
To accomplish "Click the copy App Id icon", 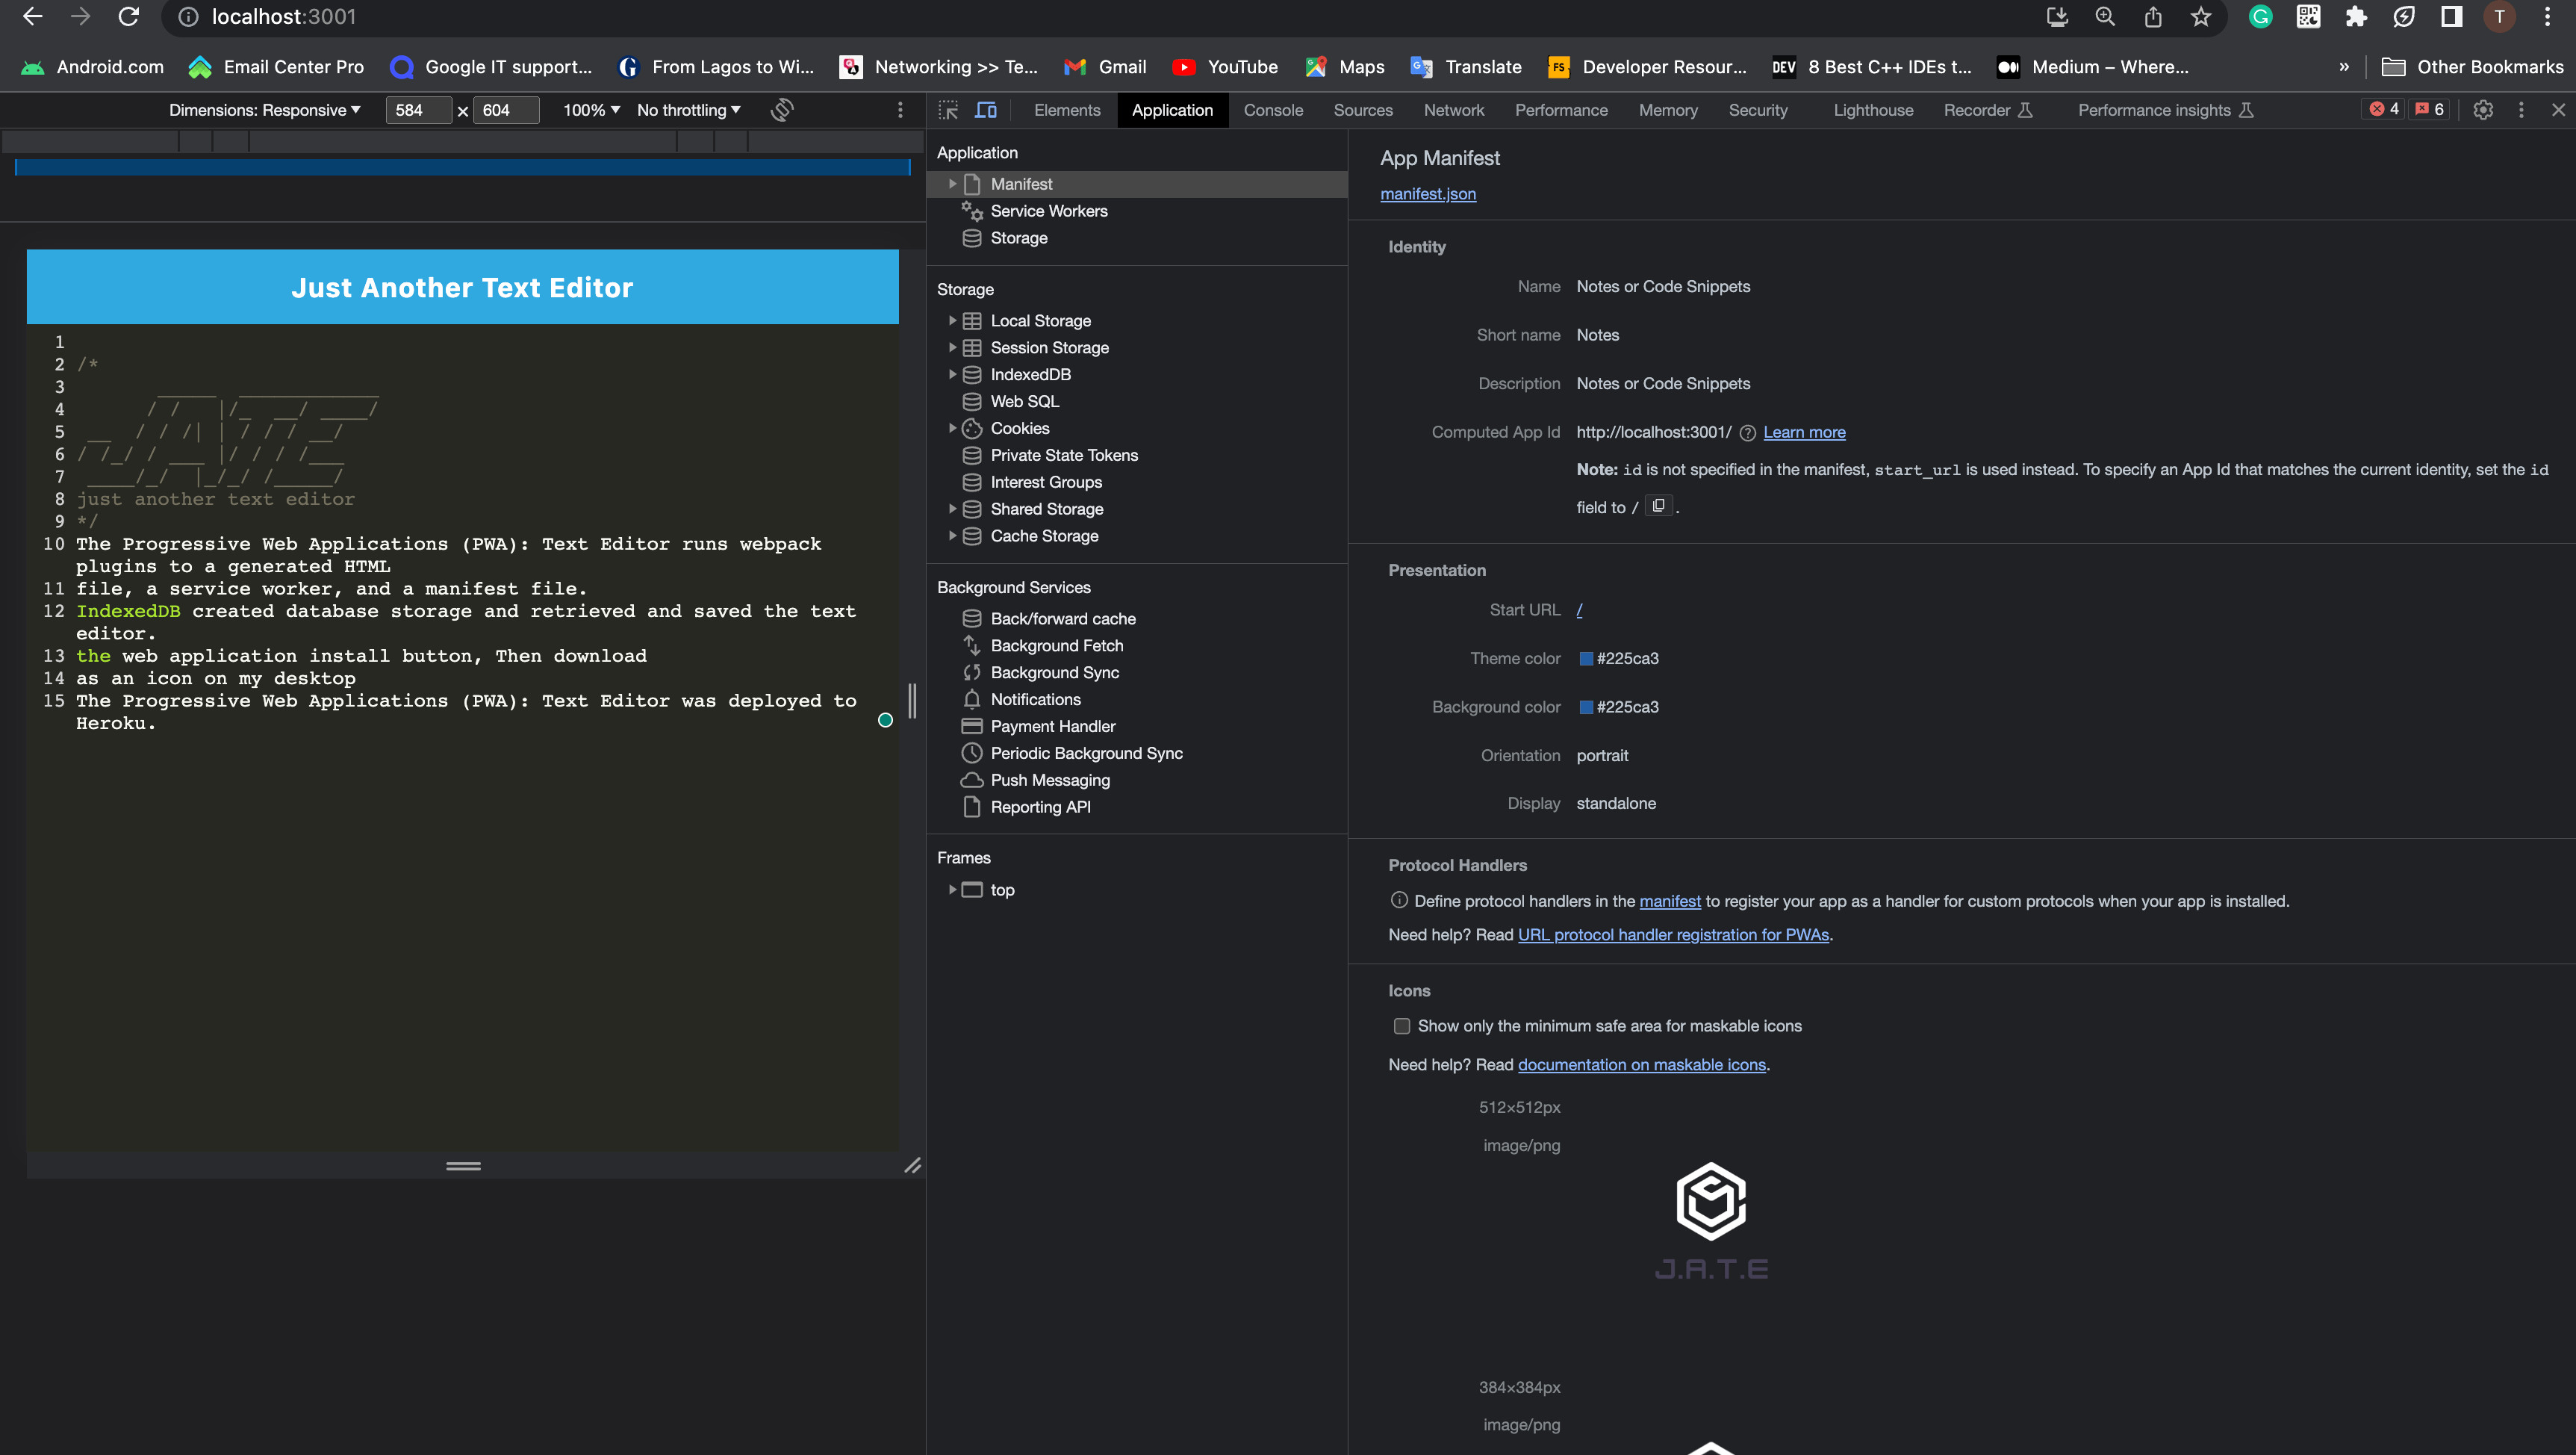I will [1658, 506].
